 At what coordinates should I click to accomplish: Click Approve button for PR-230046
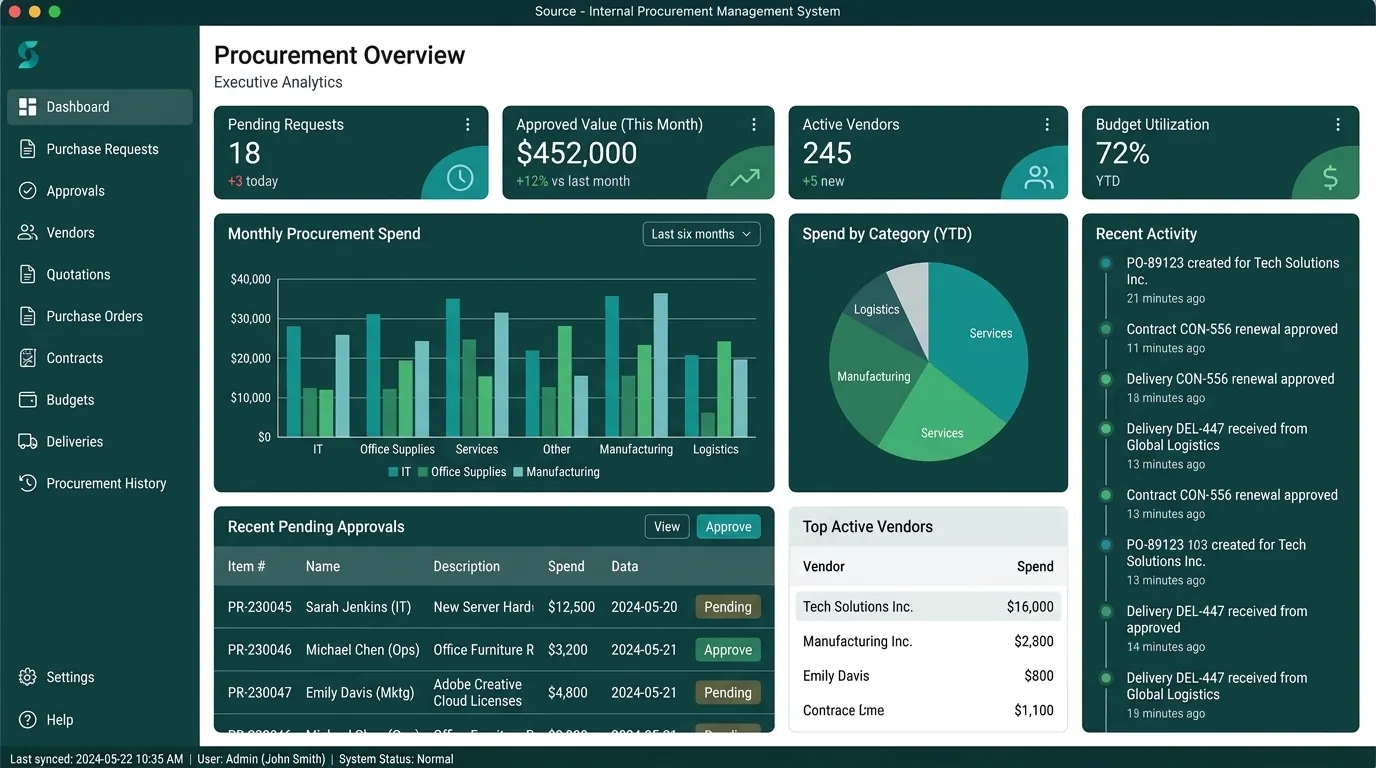tap(728, 650)
